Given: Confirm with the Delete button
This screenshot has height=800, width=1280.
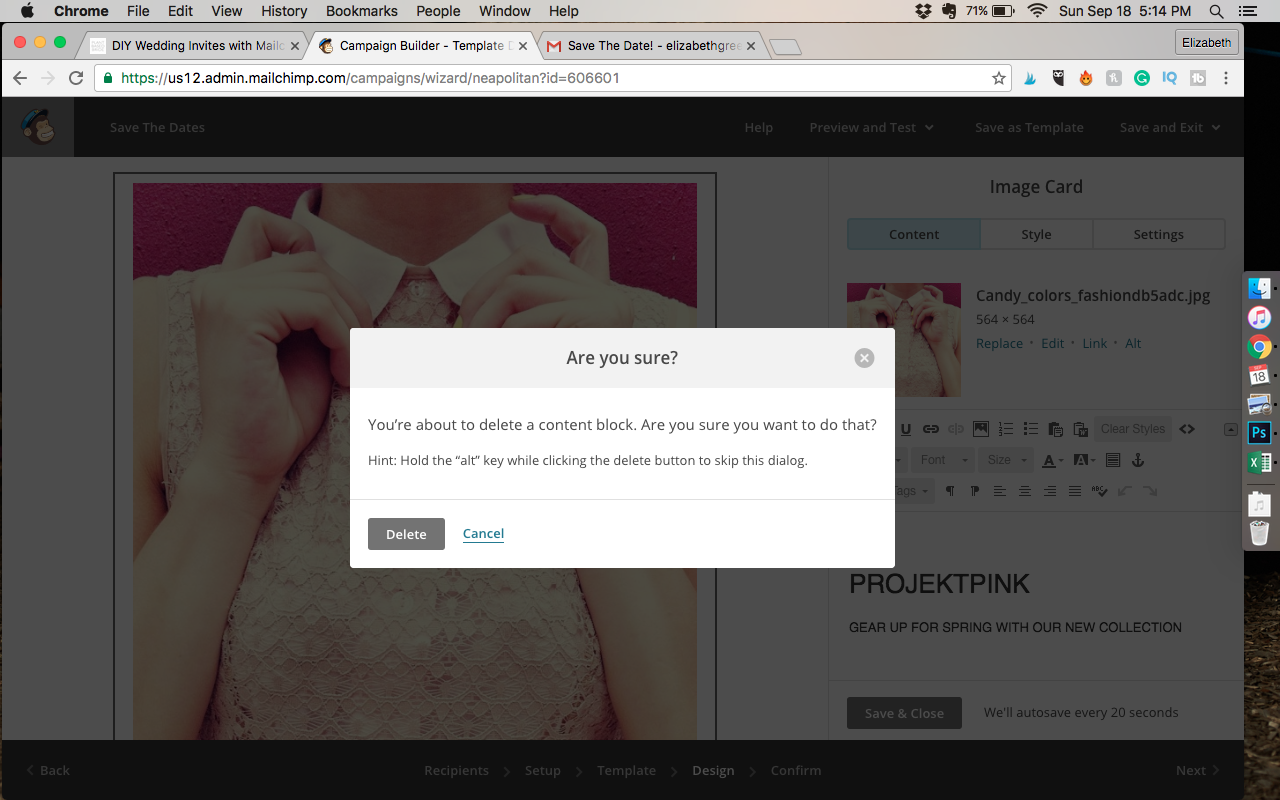Looking at the screenshot, I should pyautogui.click(x=406, y=534).
